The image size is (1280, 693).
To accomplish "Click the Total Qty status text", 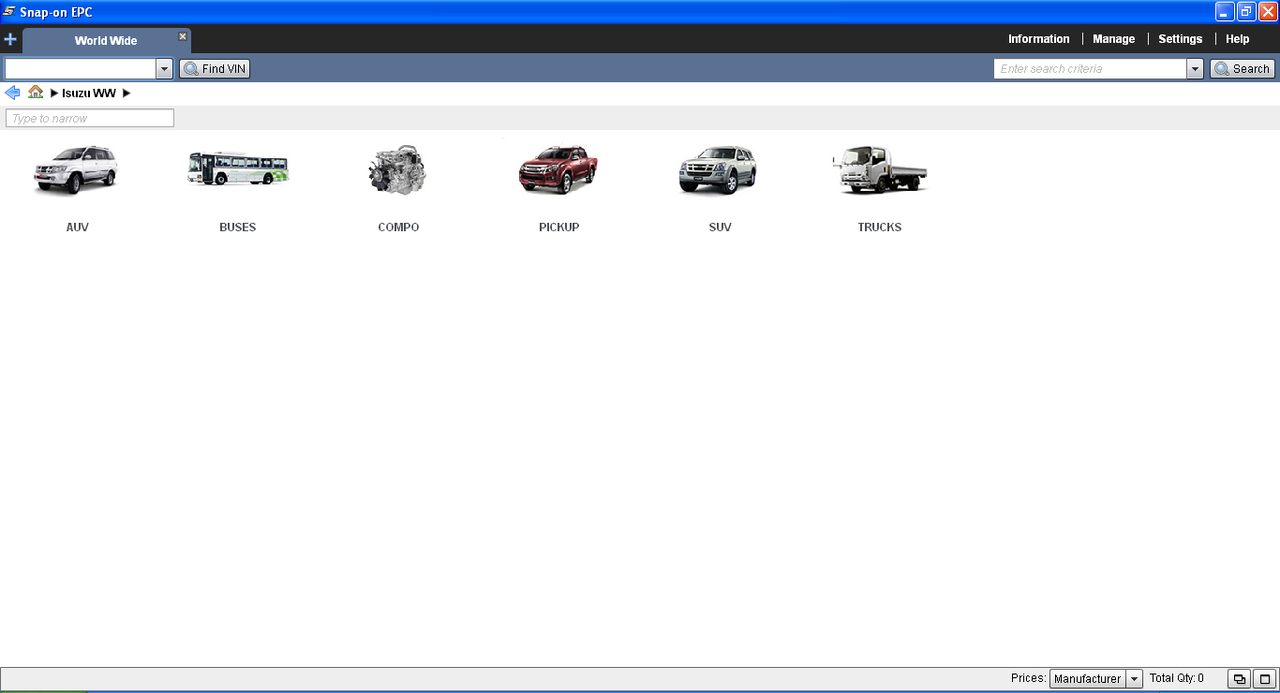I will tap(1177, 678).
